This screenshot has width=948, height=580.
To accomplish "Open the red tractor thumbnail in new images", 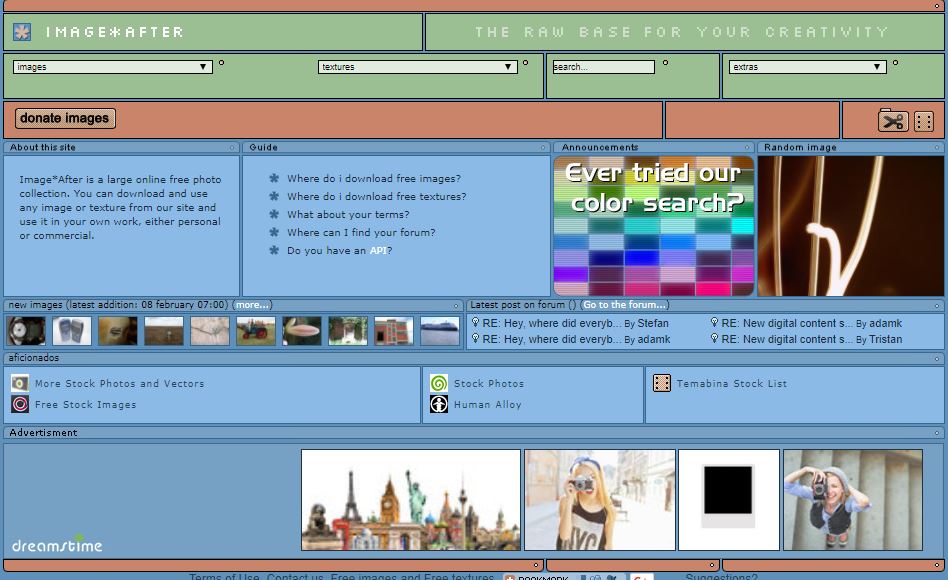I will [256, 331].
